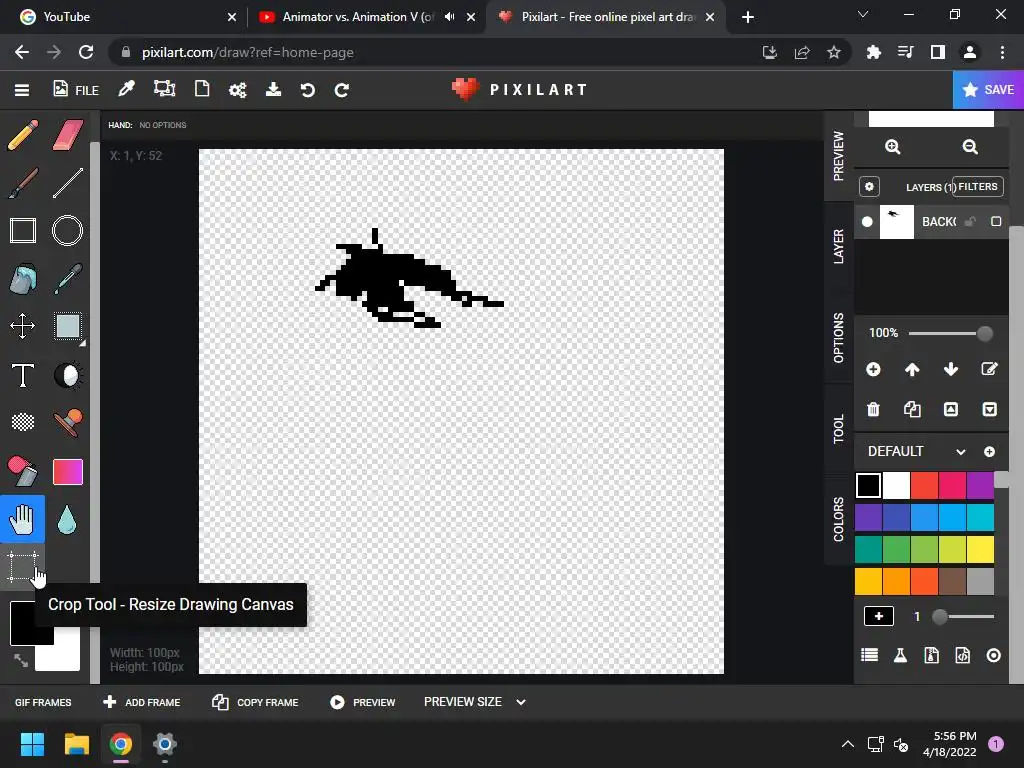Open the Chrome tab search chevron

point(863,14)
